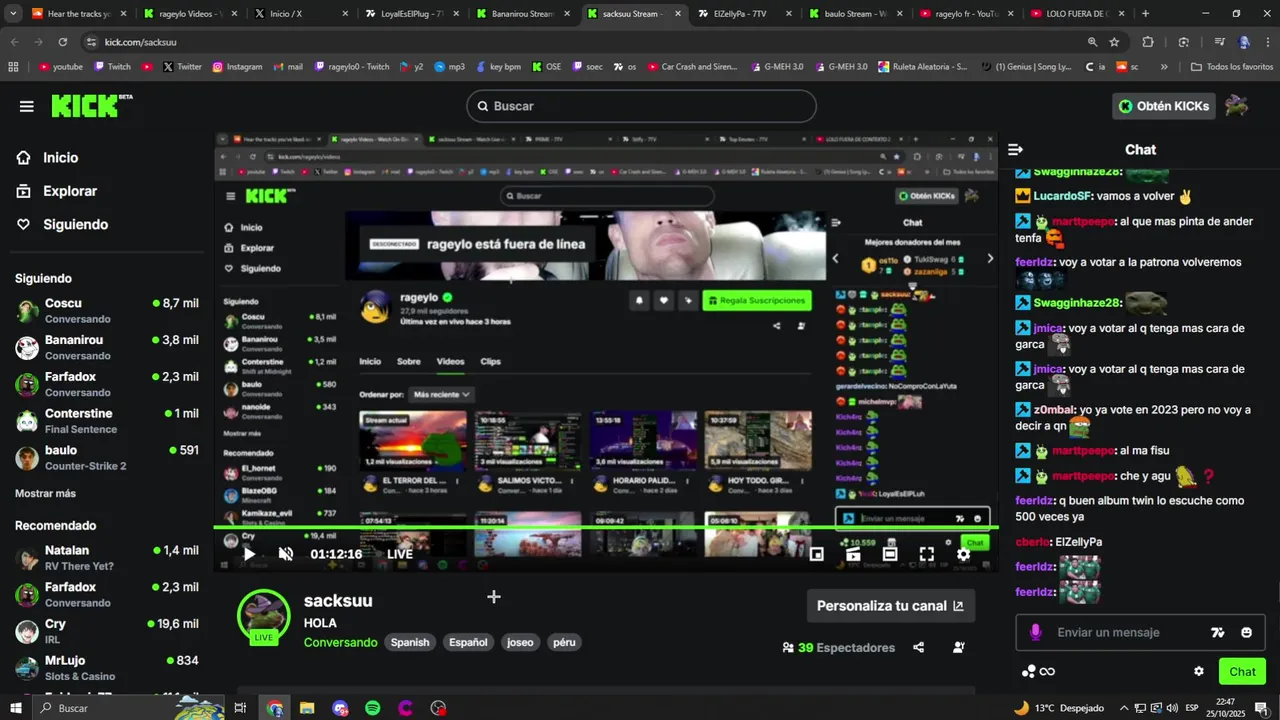The image size is (1280, 720).
Task: Open File Explorer from taskbar
Action: (307, 708)
